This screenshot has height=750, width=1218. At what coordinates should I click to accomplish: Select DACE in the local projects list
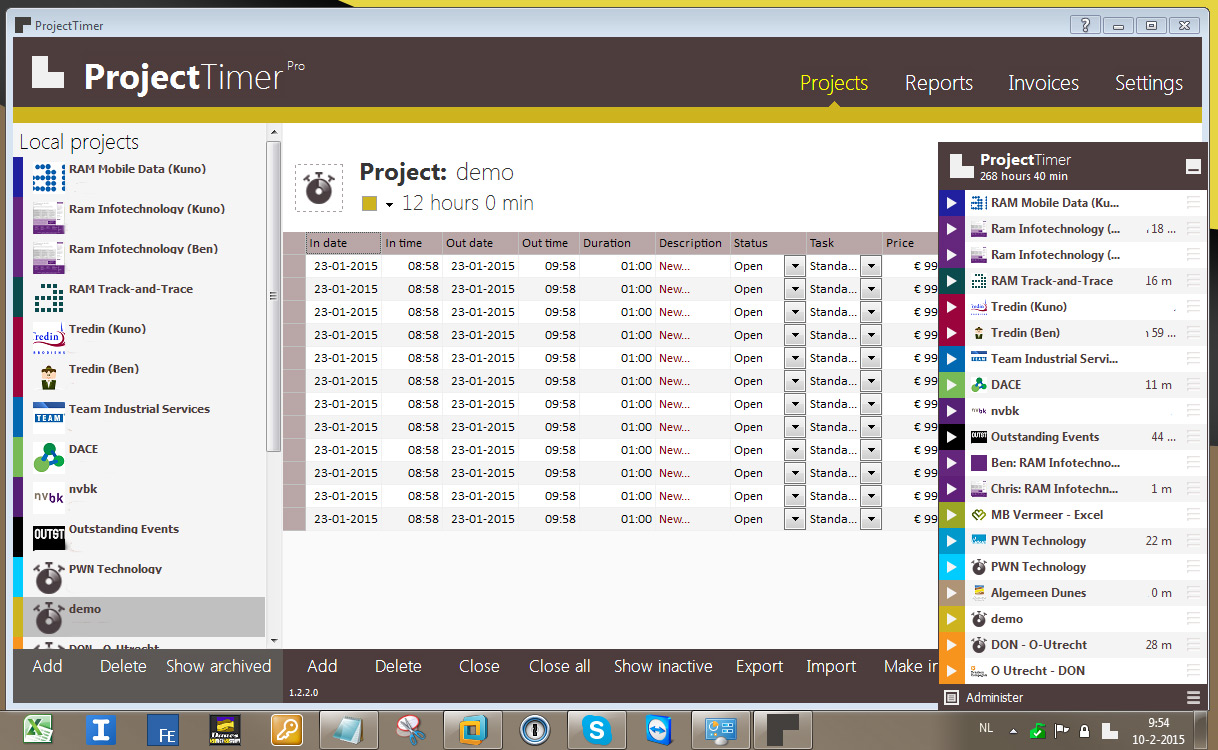click(139, 457)
